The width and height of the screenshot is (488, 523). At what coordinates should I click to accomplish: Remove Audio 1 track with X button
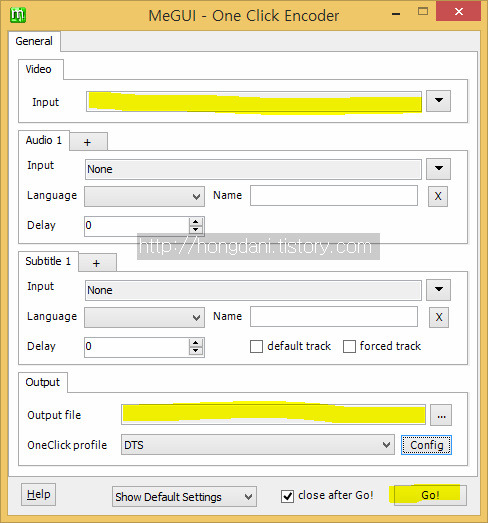pos(438,196)
